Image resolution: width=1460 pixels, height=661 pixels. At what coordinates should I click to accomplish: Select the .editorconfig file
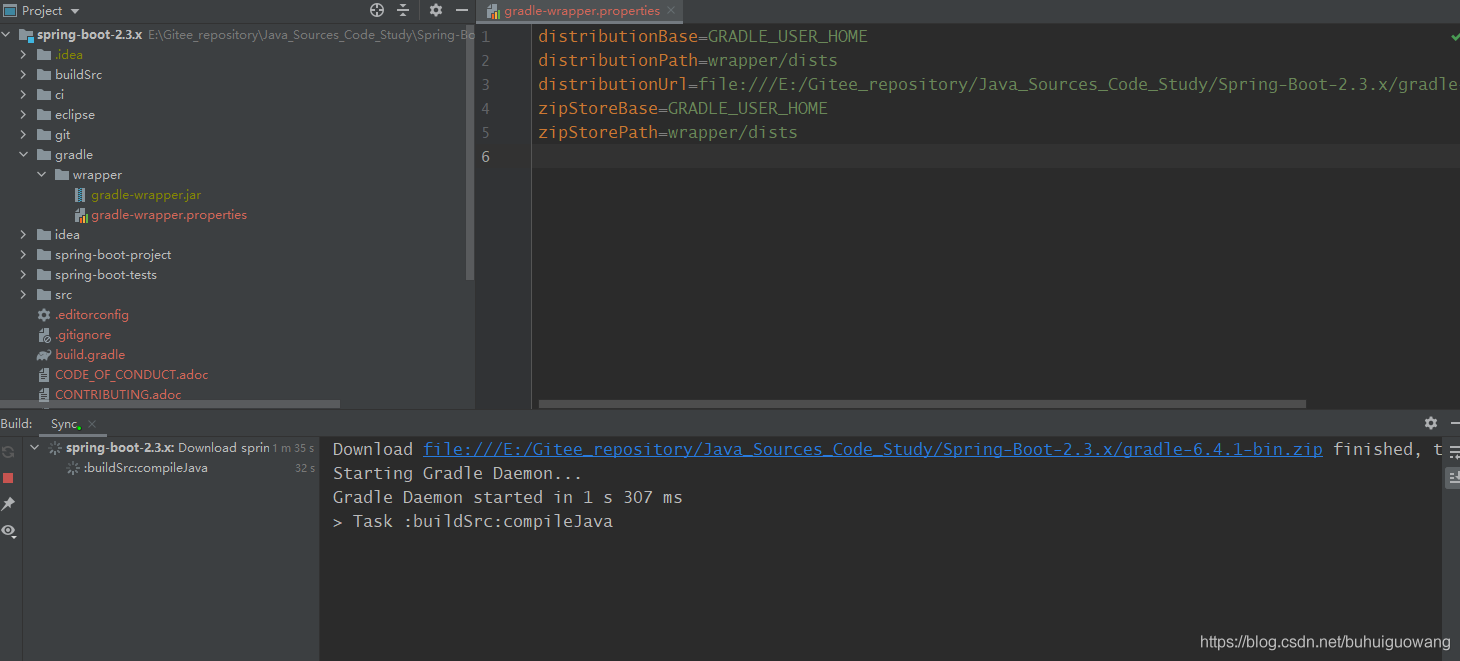click(92, 315)
